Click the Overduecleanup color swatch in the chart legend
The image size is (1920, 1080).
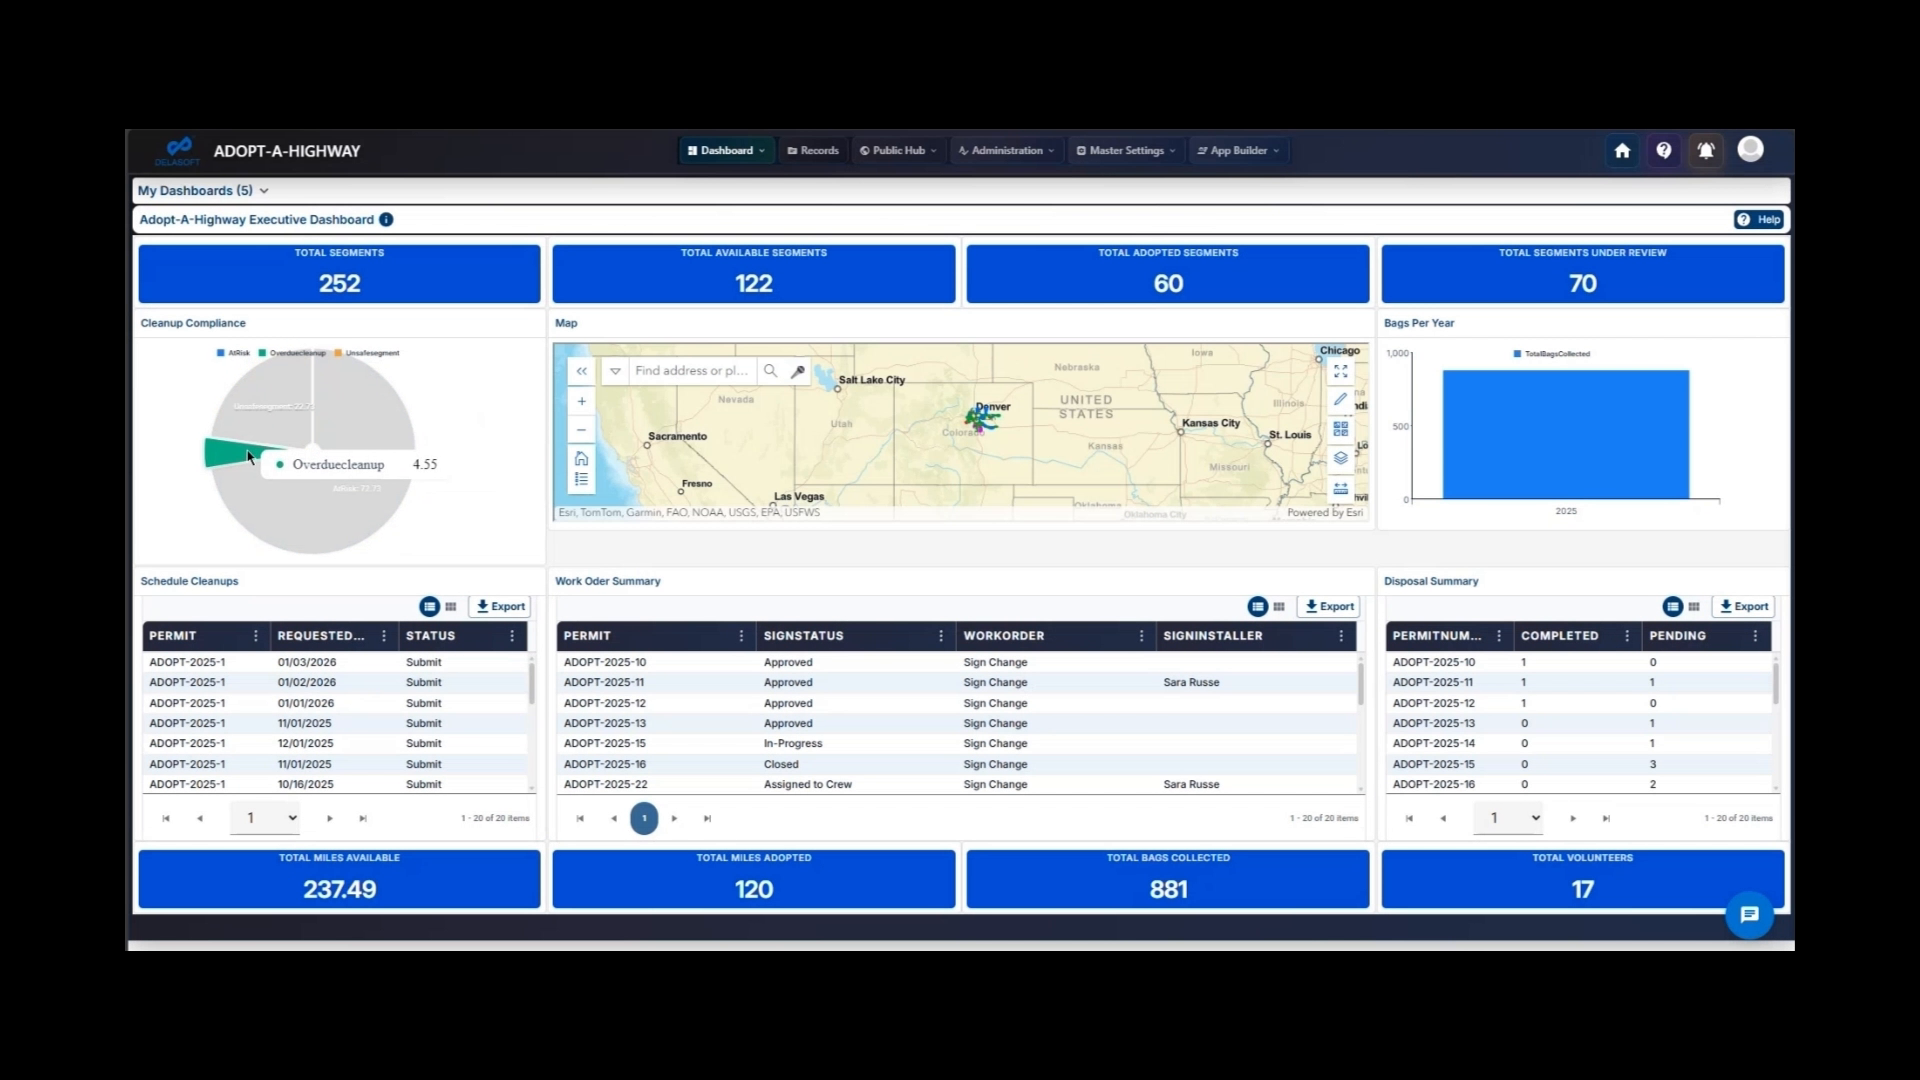tap(261, 352)
